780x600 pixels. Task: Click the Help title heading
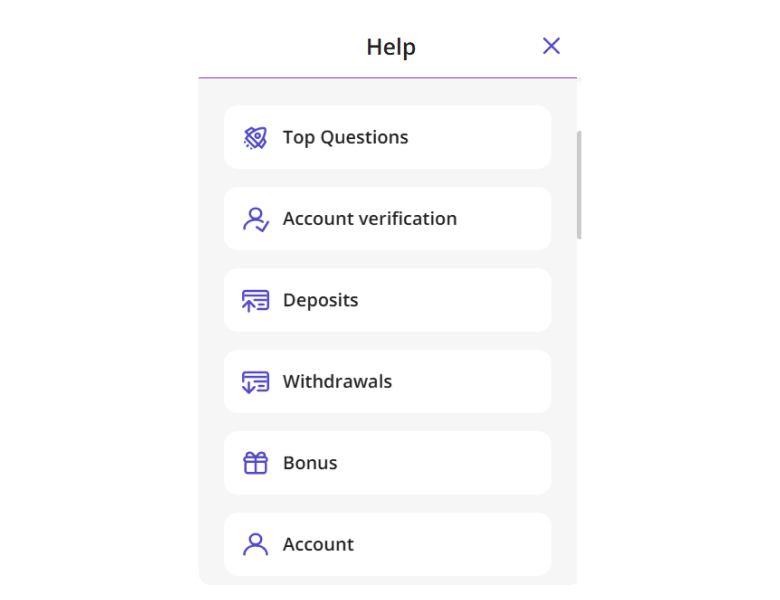click(x=391, y=47)
